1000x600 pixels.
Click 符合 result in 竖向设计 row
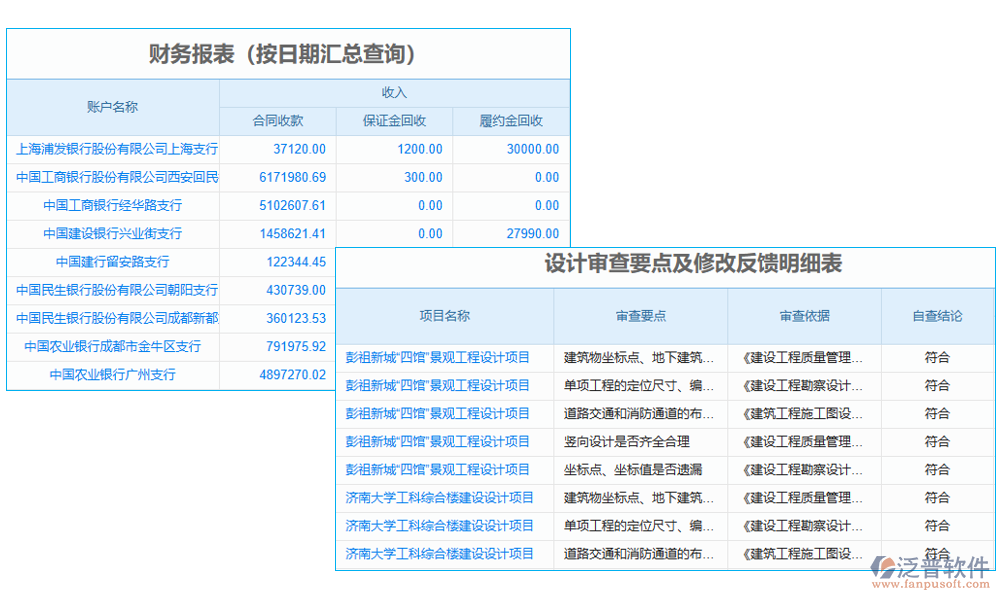click(938, 441)
